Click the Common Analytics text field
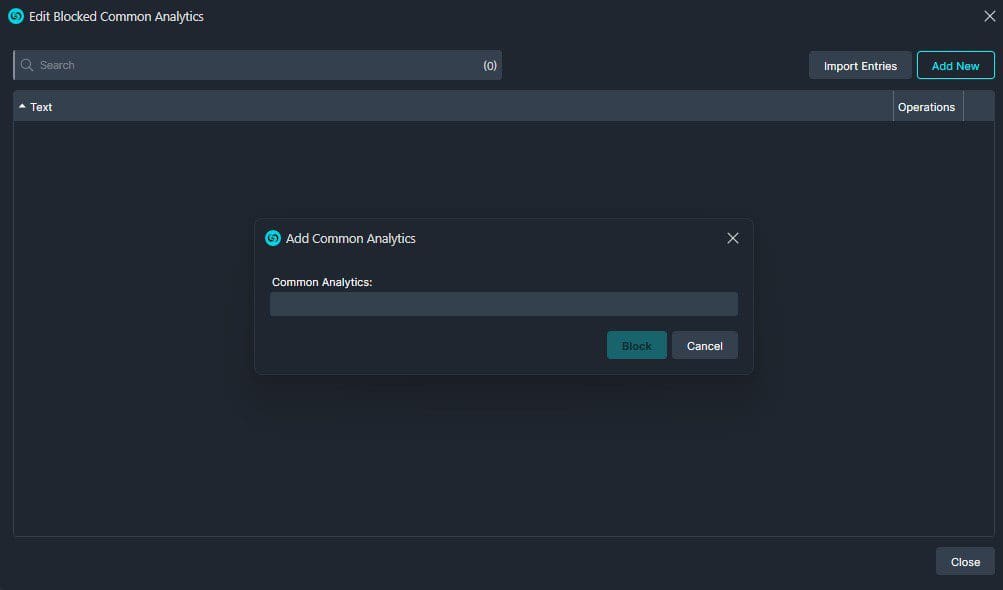This screenshot has height=590, width=1003. click(x=503, y=304)
